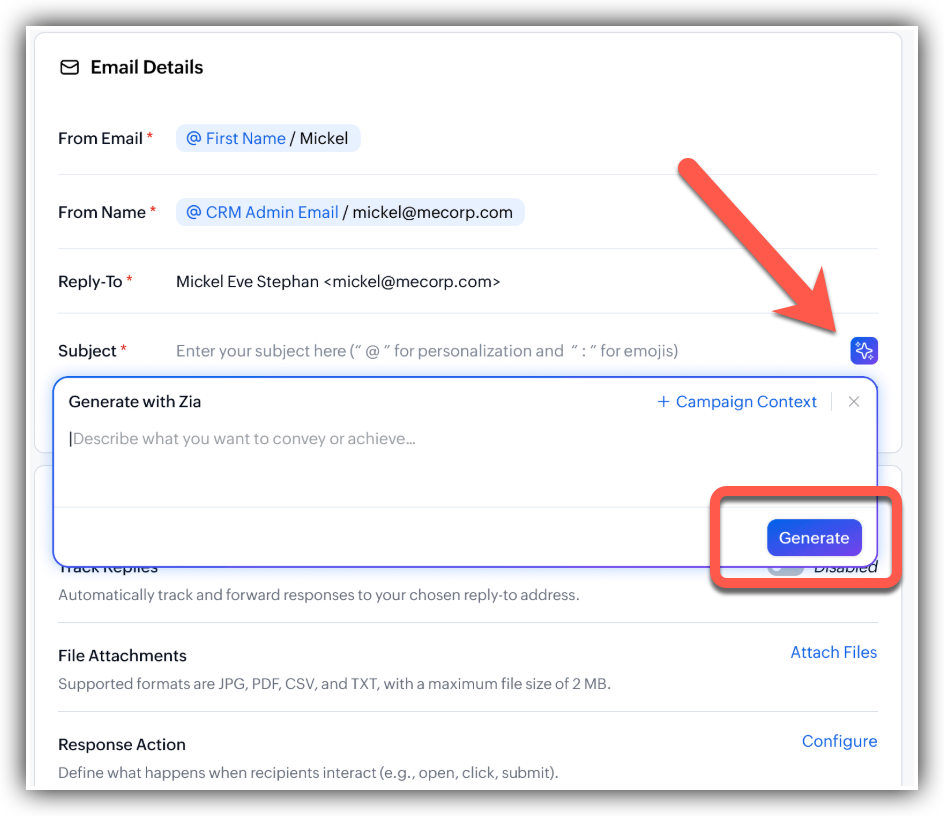Click Attach Files link
944x816 pixels.
point(834,652)
